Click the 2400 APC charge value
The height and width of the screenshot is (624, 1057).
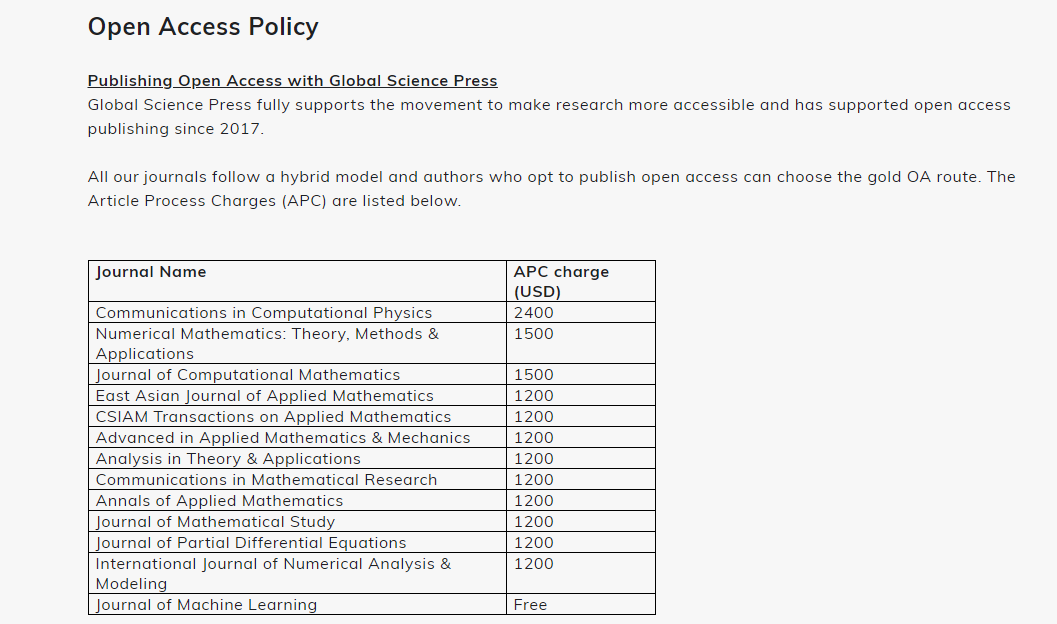click(533, 313)
